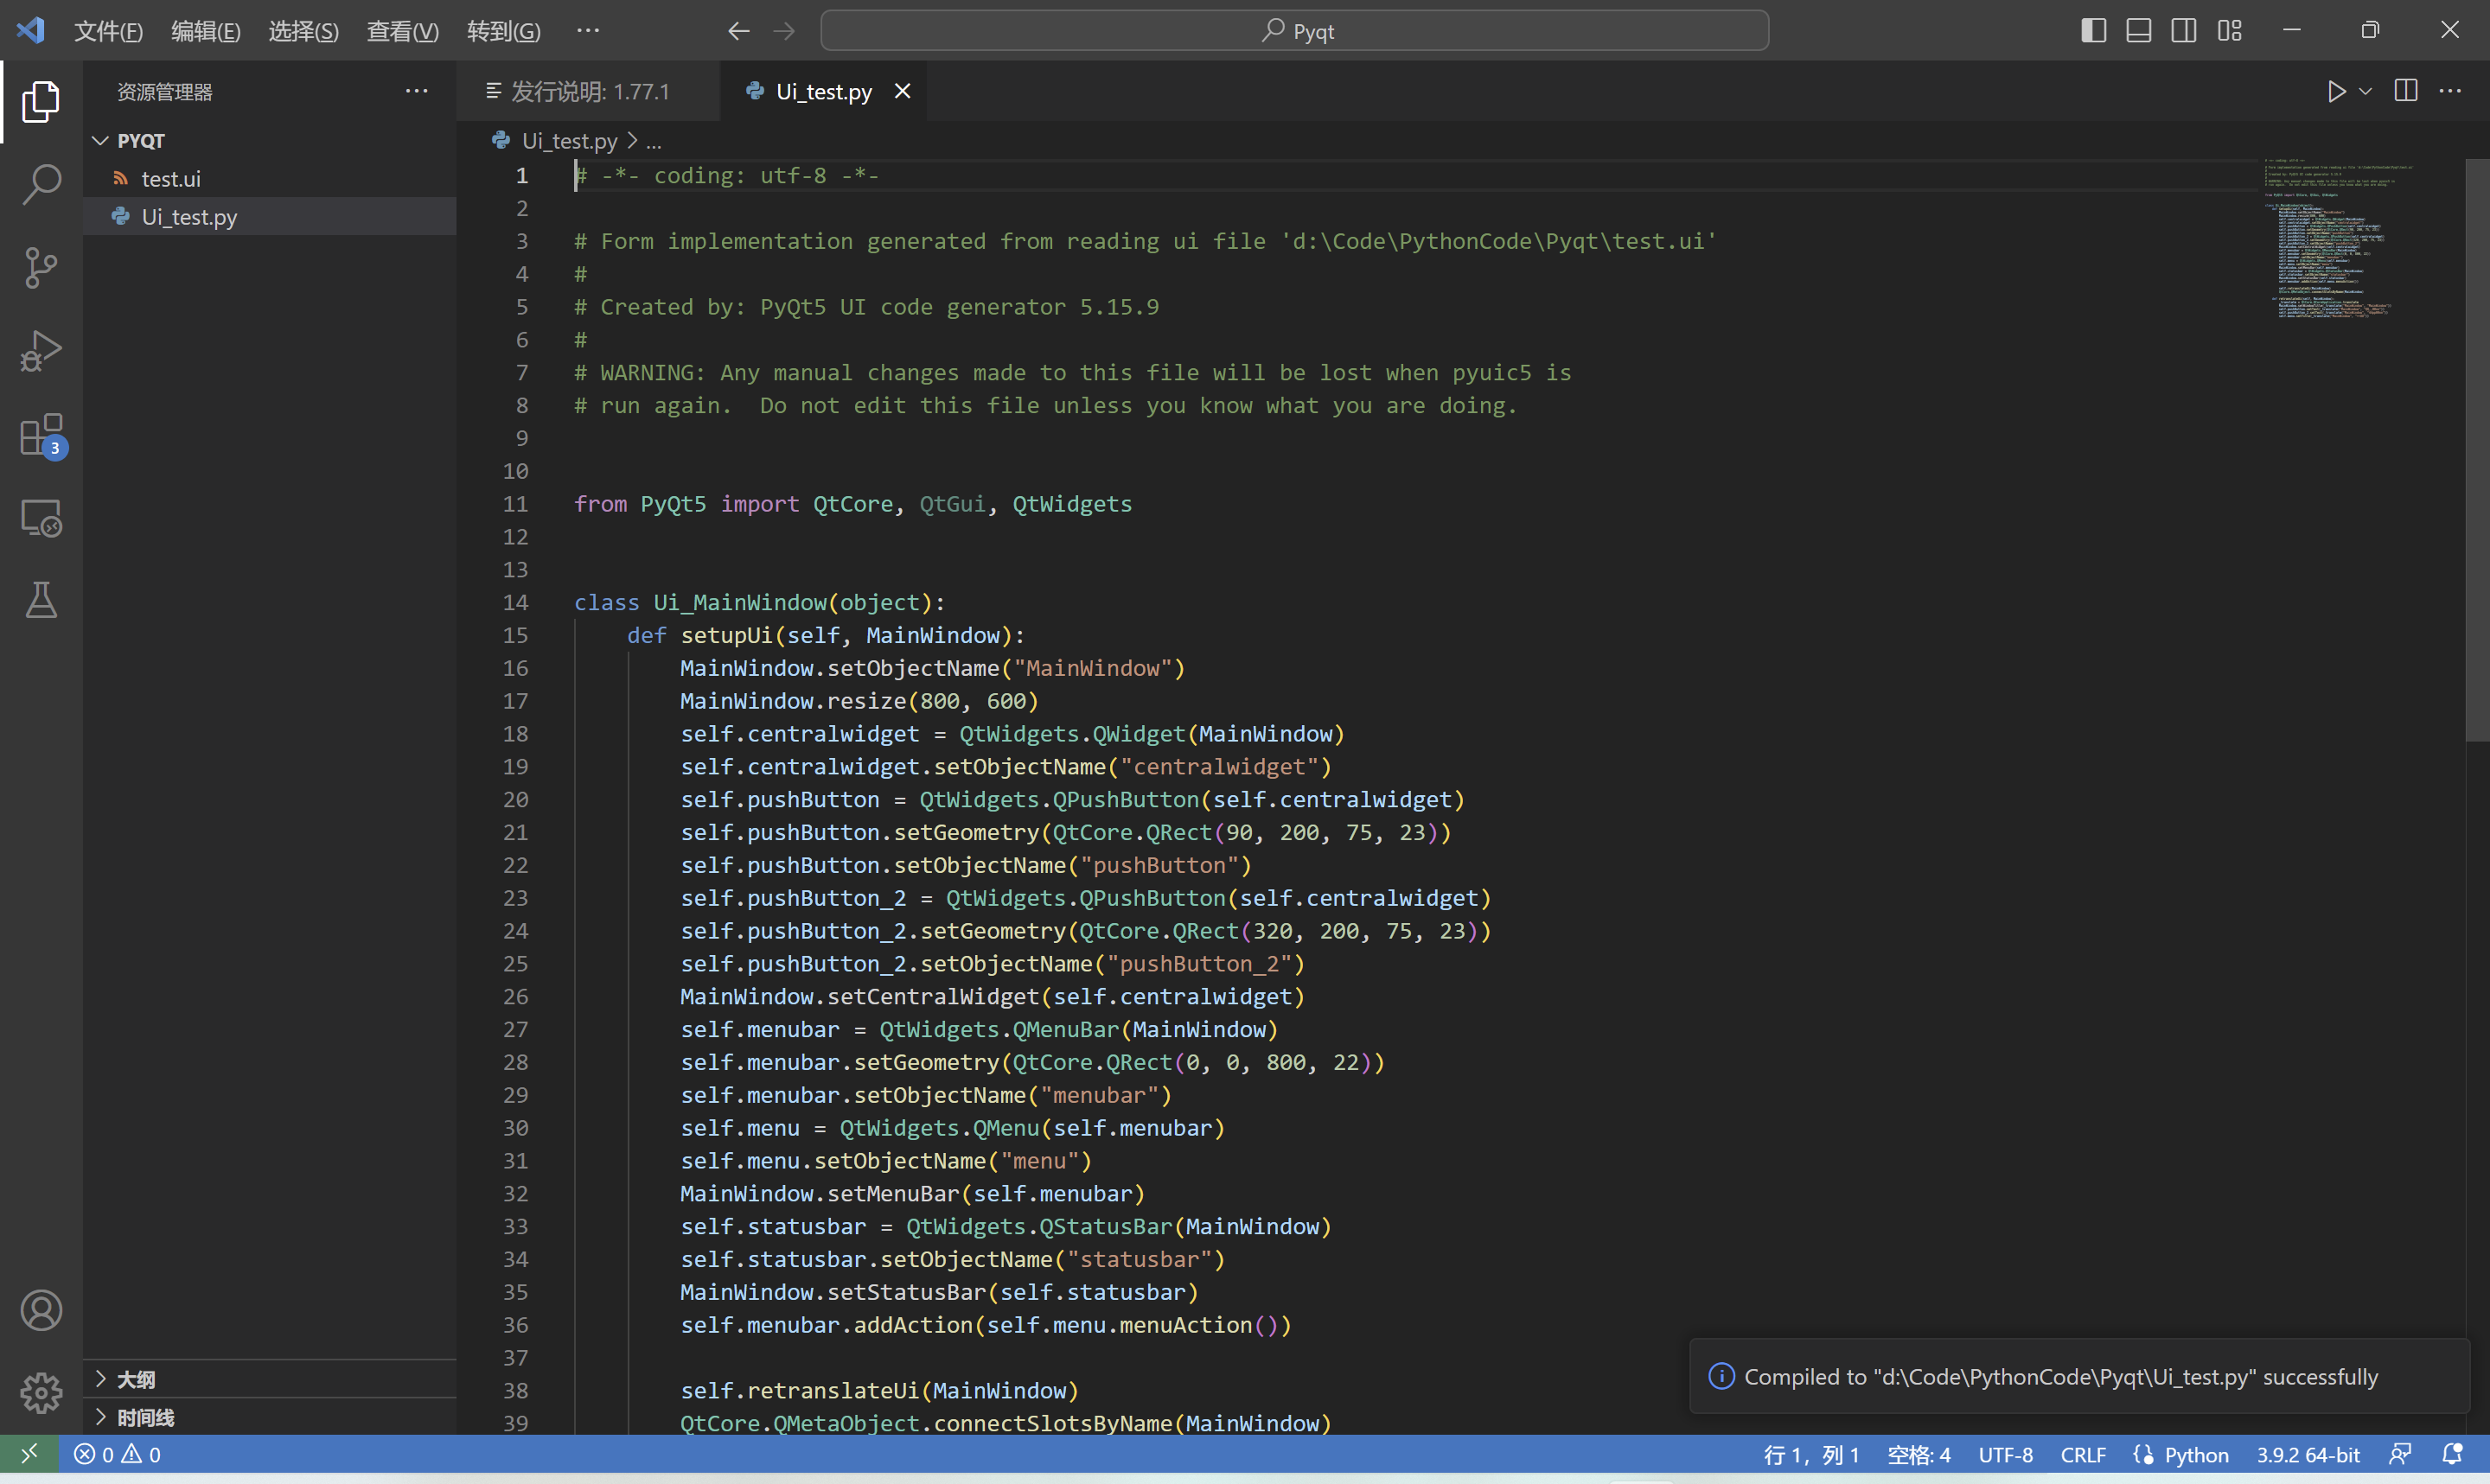Click the editor vertical scrollbar

click(x=2477, y=450)
